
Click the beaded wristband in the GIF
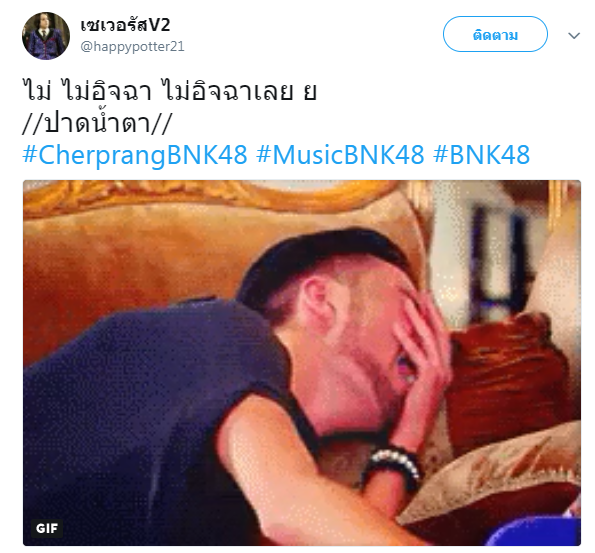click(x=393, y=468)
